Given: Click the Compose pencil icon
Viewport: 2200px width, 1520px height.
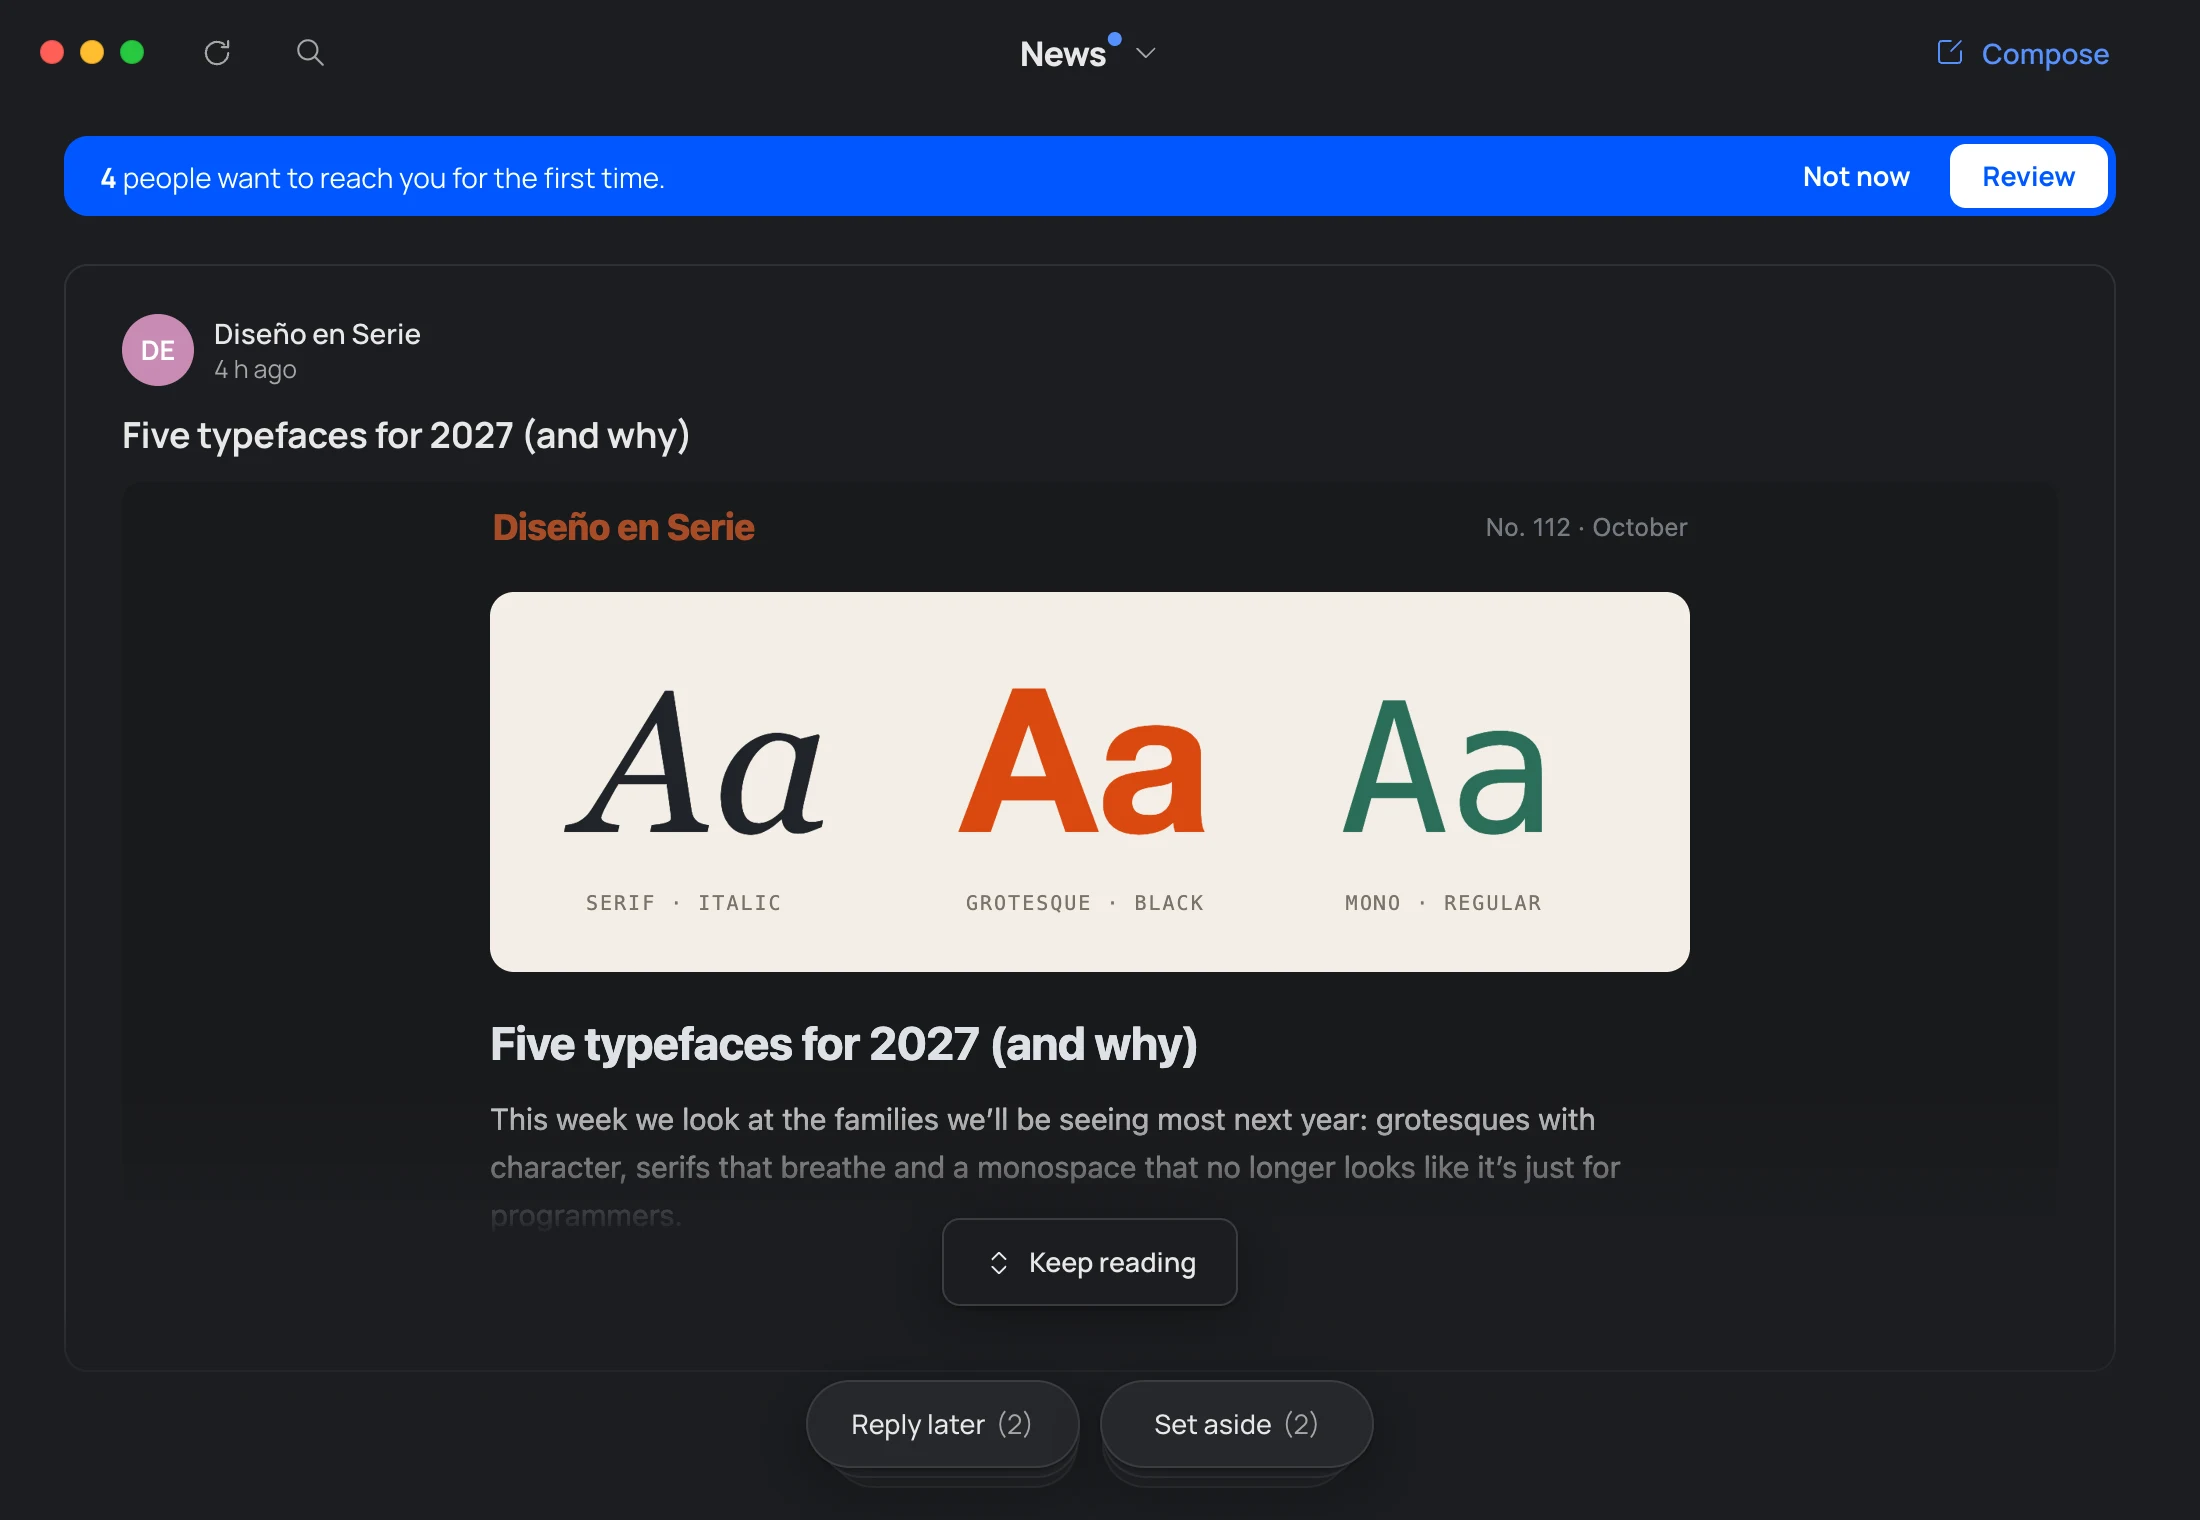Looking at the screenshot, I should point(1950,52).
